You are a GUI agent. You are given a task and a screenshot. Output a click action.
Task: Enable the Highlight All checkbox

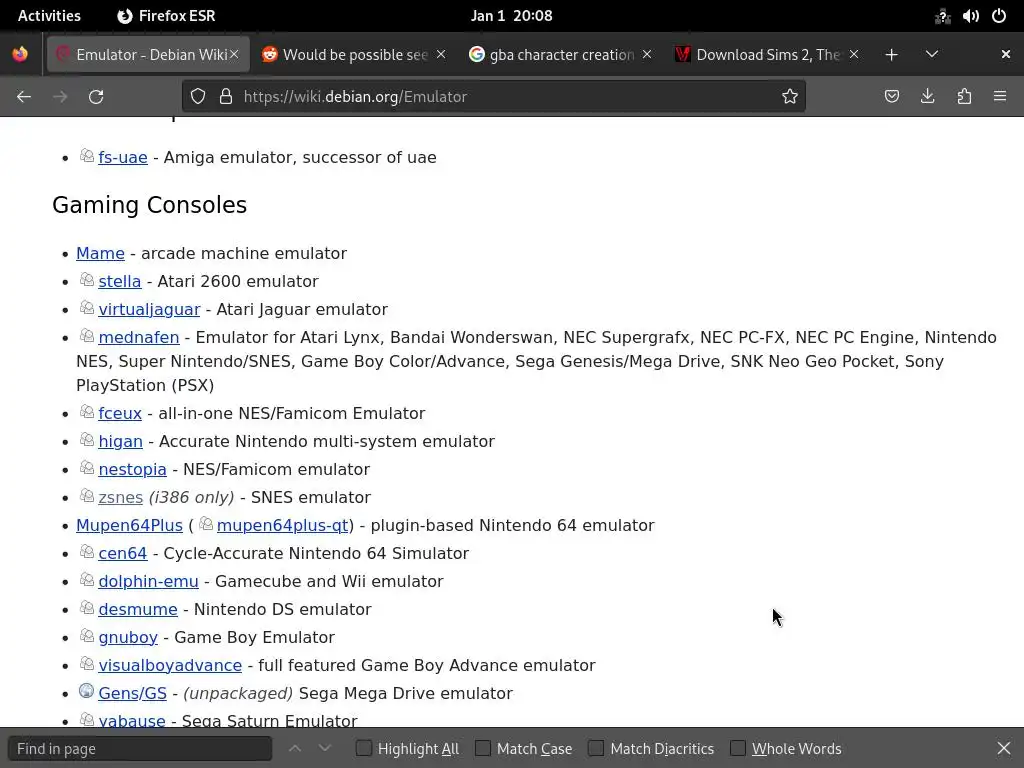pos(364,748)
